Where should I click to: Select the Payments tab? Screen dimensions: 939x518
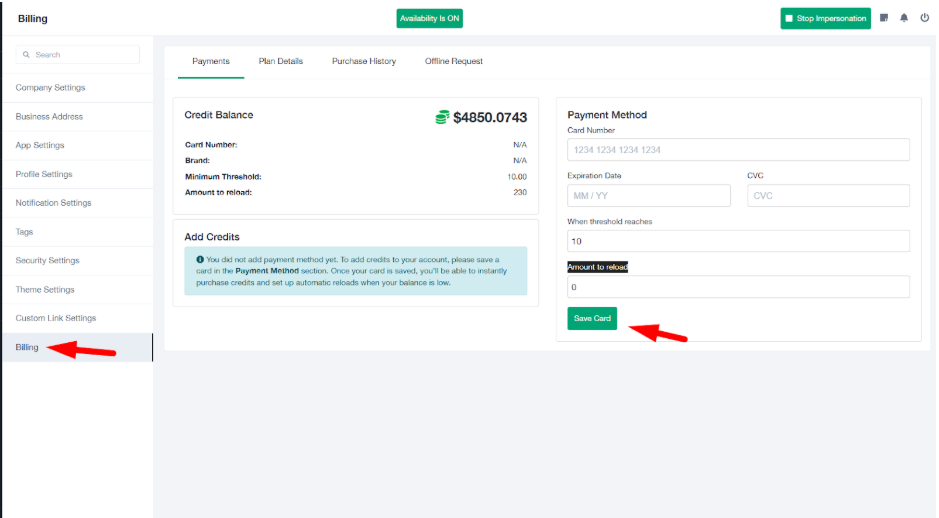(211, 61)
